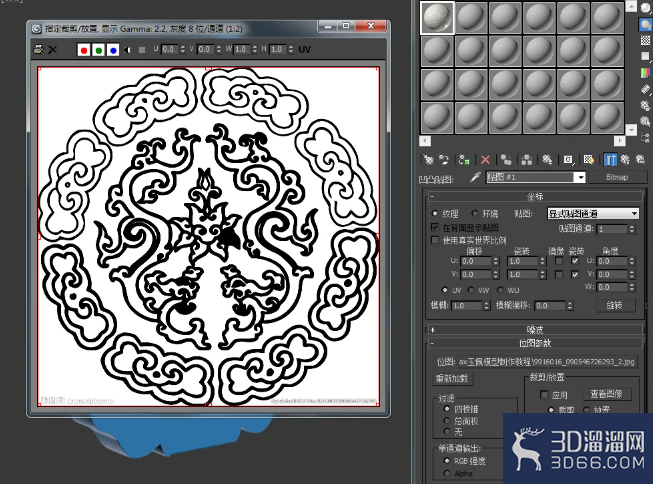This screenshot has height=484, width=653.
Task: Click Show Shaded Material in Viewport icon
Action: 588,160
